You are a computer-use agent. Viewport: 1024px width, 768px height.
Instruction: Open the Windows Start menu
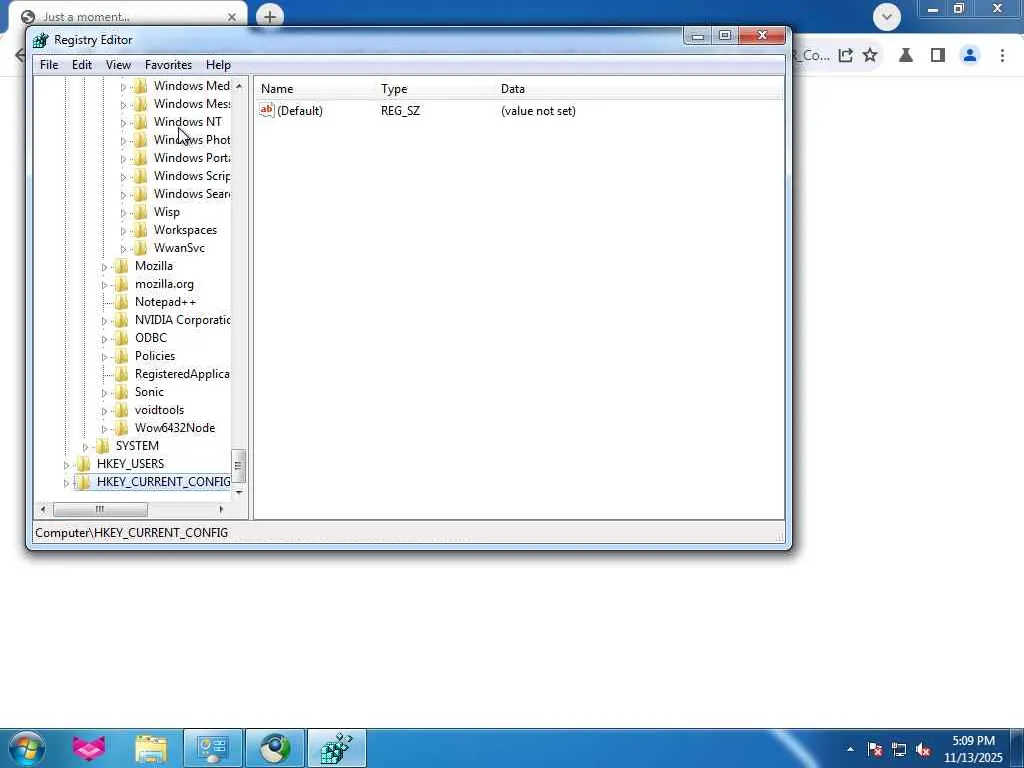point(26,748)
